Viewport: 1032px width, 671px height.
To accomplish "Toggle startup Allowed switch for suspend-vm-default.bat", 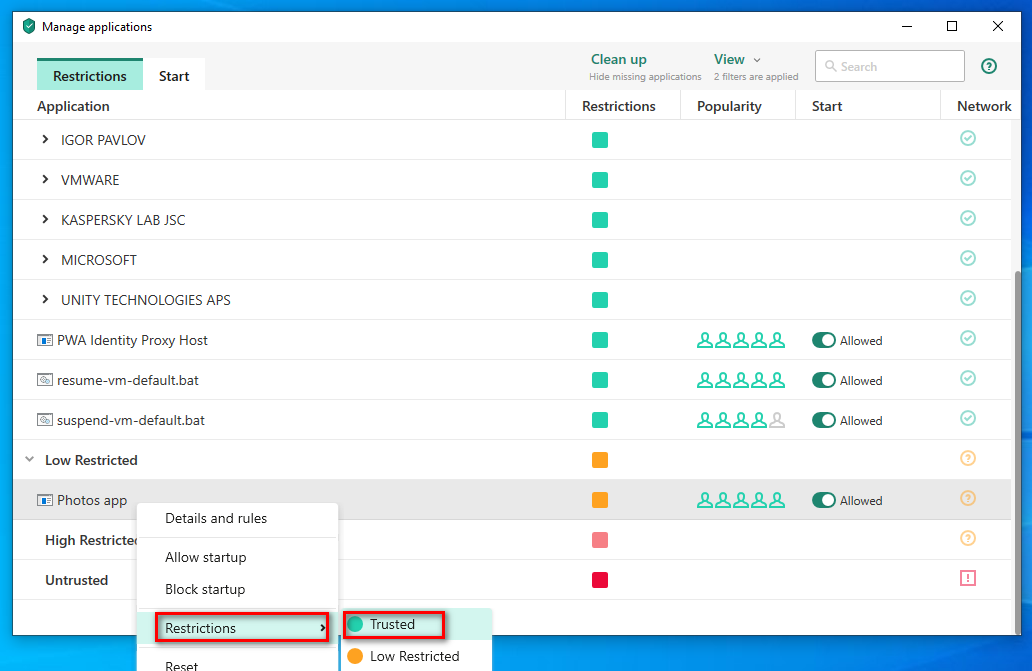I will [823, 420].
